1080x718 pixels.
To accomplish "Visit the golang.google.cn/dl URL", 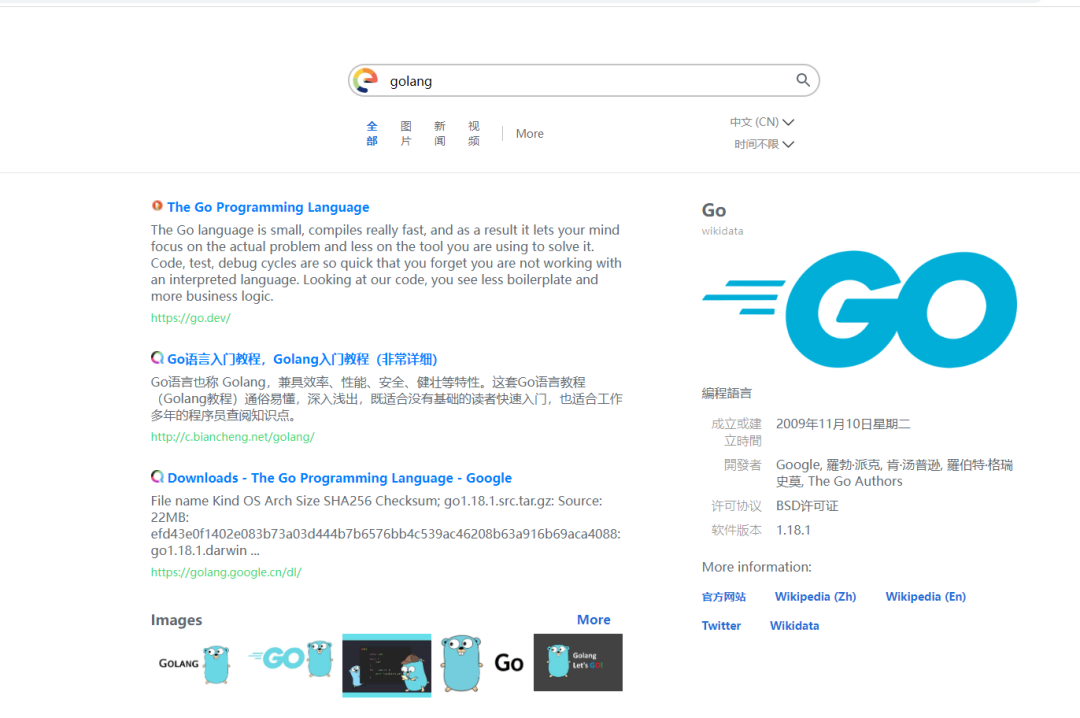I will pyautogui.click(x=226, y=572).
